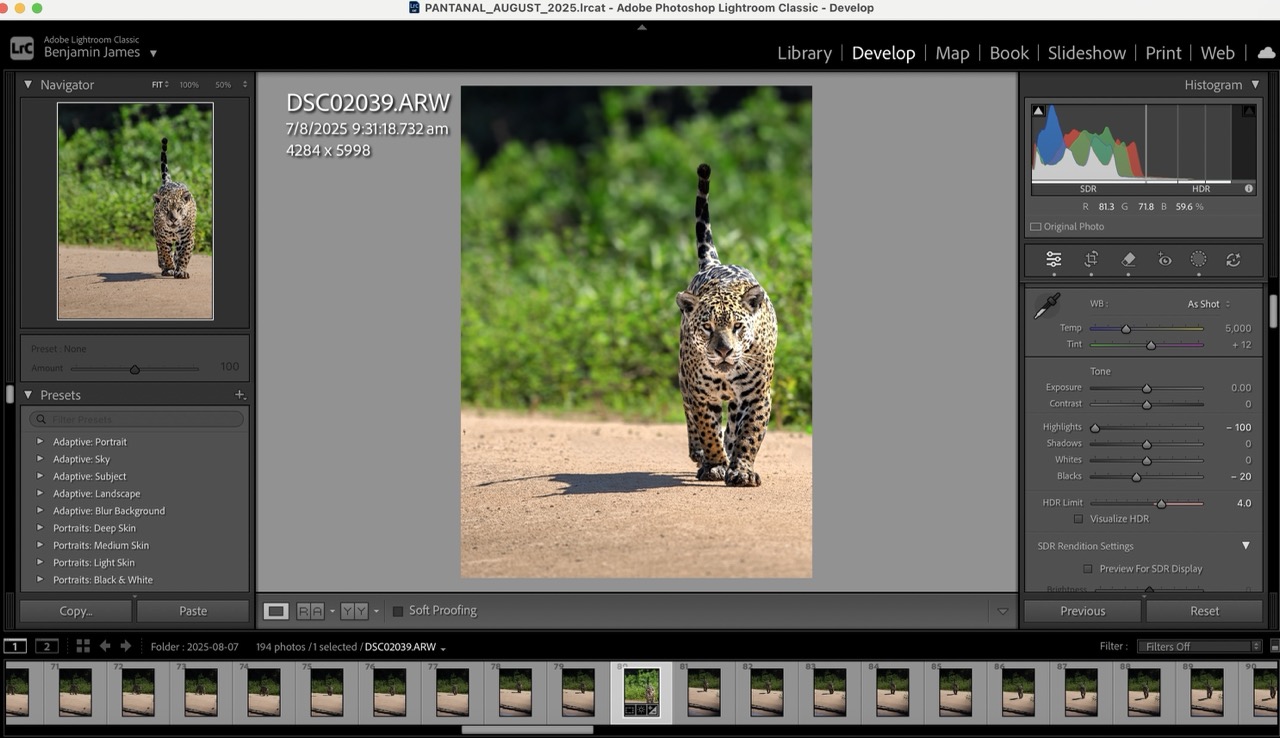Open Grid view from filmstrip bar
The image size is (1280, 738).
pos(83,647)
